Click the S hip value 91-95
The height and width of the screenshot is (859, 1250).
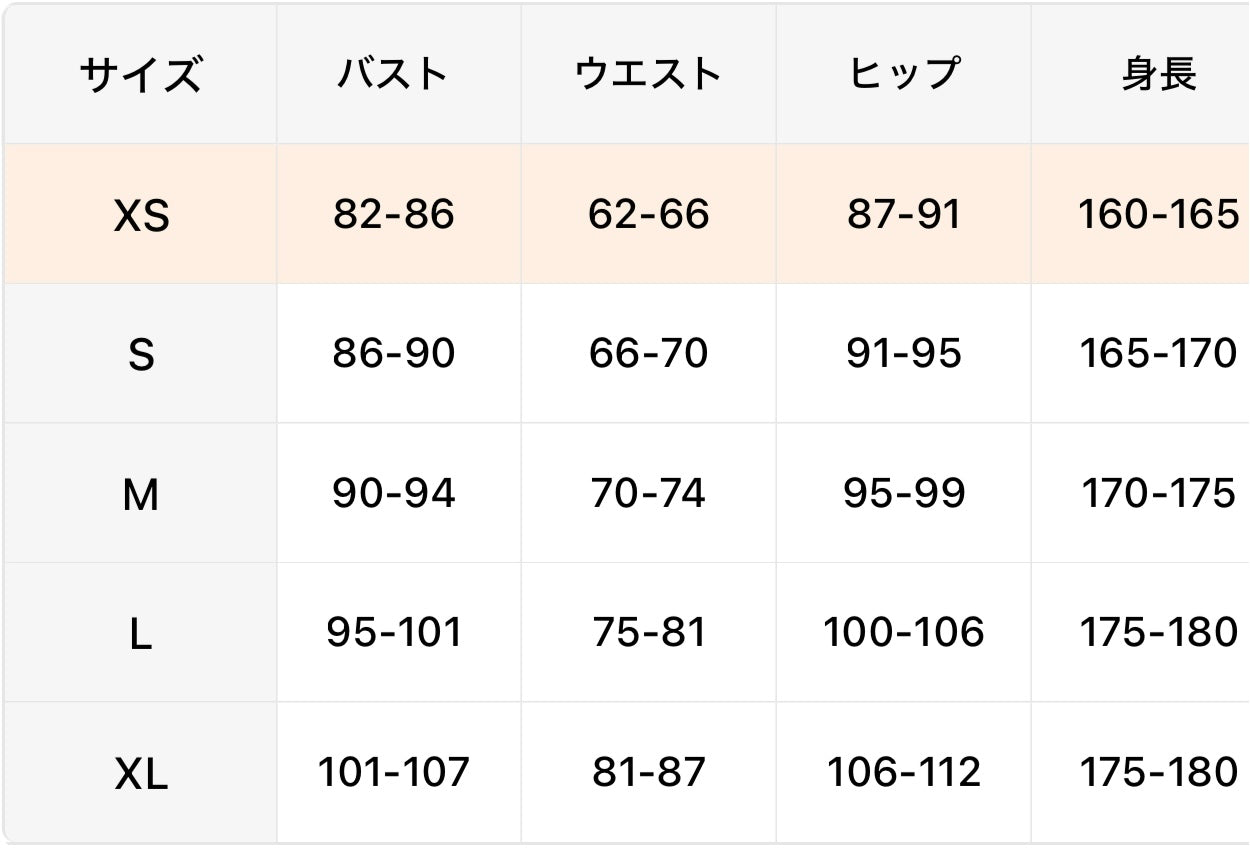click(x=904, y=353)
